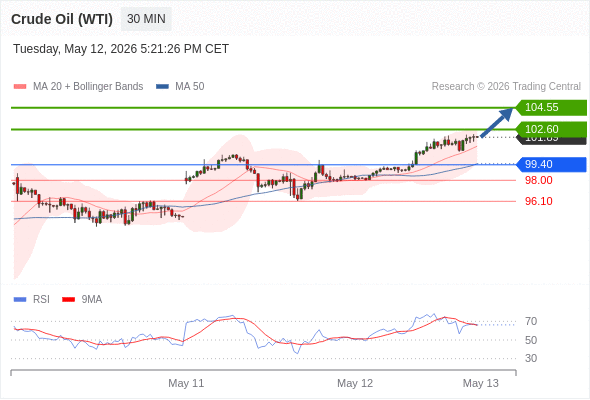
Task: Click the red 98.00 support label
Action: click(x=539, y=180)
